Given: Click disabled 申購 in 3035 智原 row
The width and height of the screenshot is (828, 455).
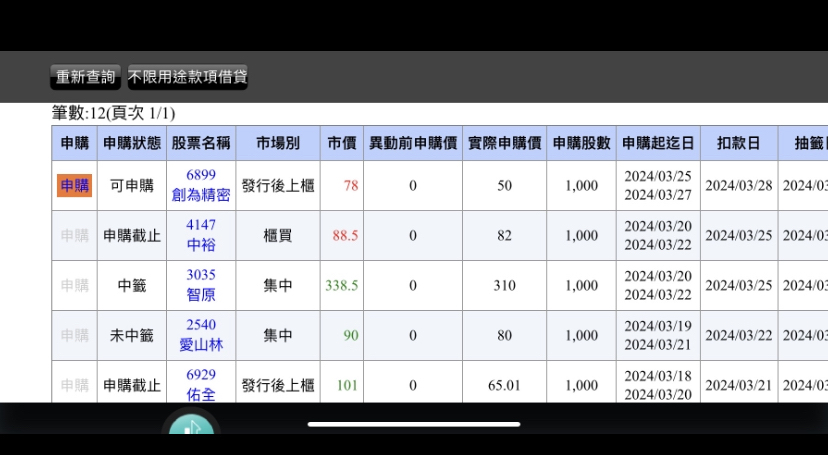Looking at the screenshot, I should [74, 286].
